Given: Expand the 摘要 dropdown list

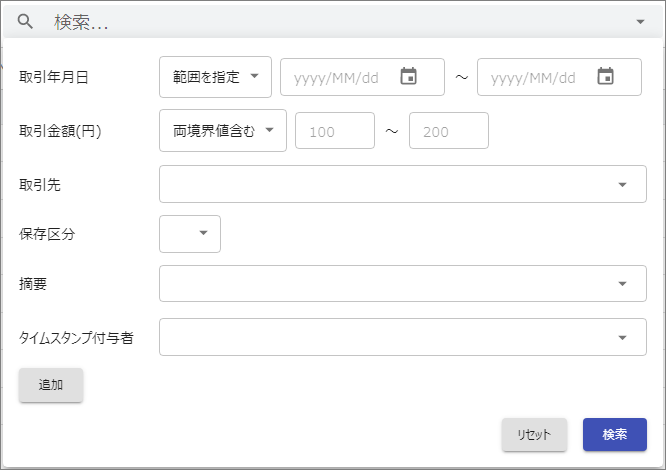Looking at the screenshot, I should click(x=403, y=284).
